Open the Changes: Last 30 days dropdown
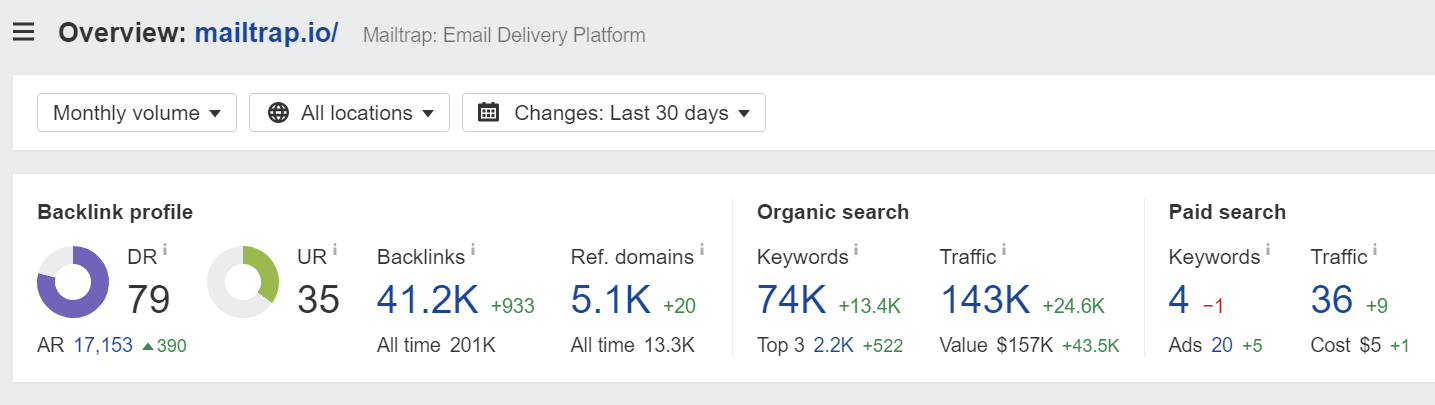Viewport: 1435px width, 405px height. 614,113
